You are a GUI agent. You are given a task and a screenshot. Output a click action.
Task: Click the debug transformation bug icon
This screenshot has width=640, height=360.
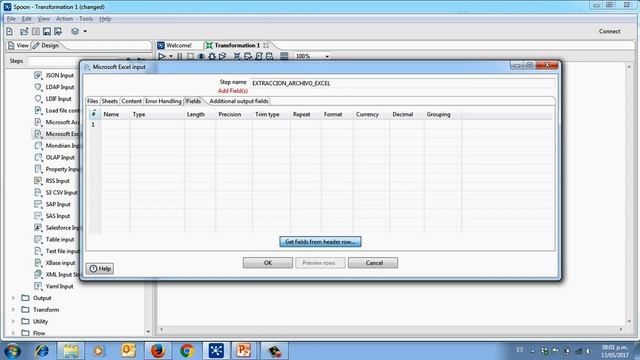[x=212, y=56]
